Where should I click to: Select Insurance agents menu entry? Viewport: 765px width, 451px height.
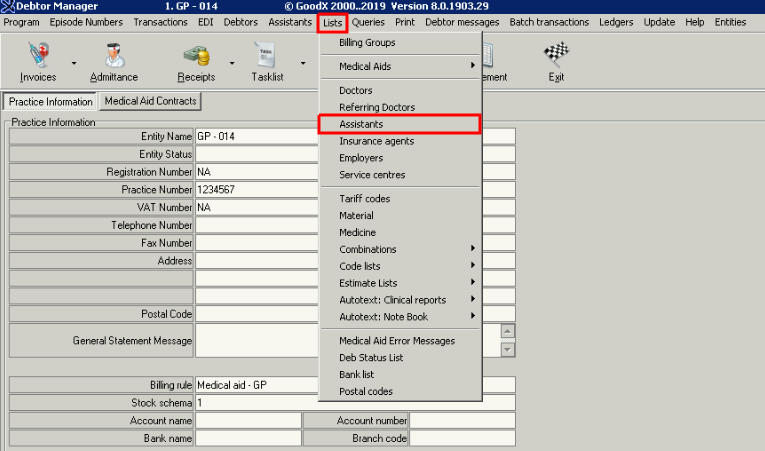coord(400,141)
